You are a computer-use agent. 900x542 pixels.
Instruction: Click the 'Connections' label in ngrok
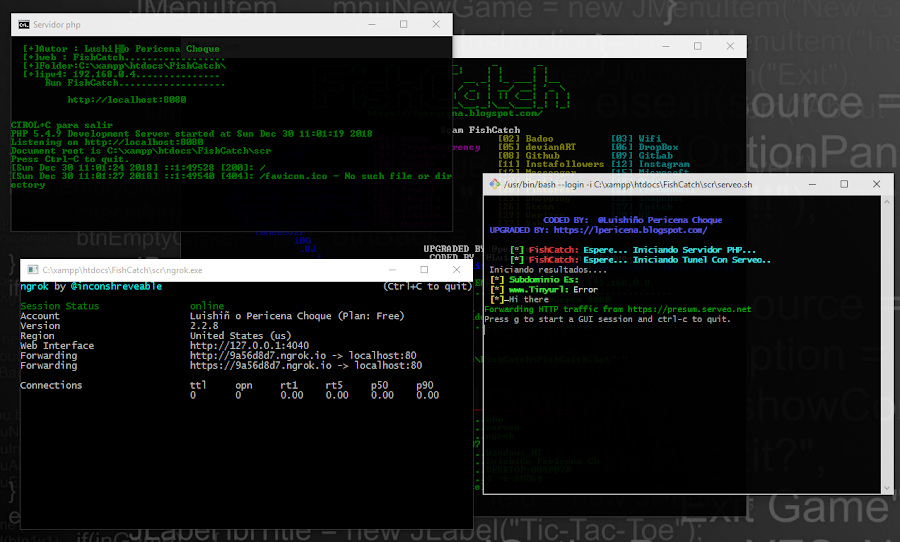pos(51,385)
